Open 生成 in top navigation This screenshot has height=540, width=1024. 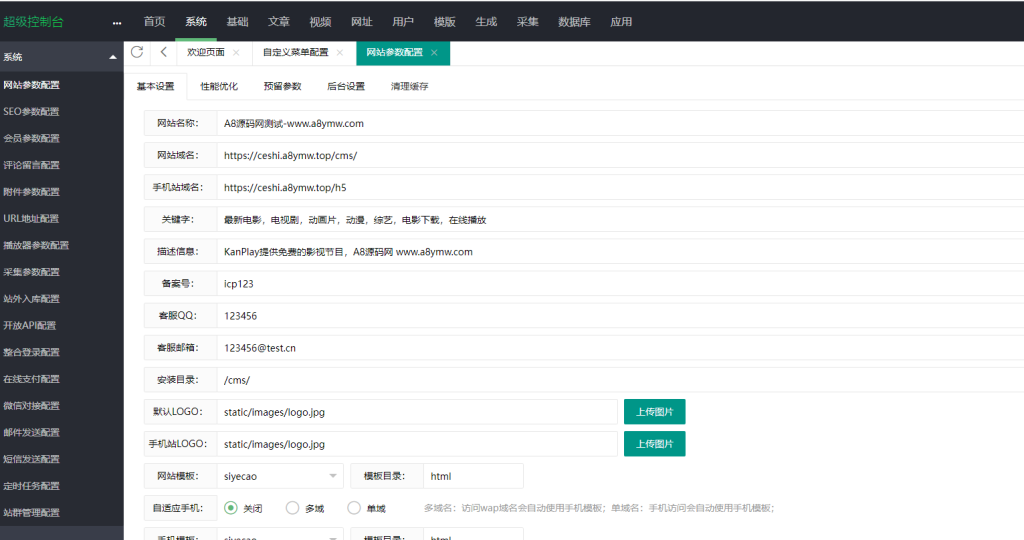coord(486,22)
